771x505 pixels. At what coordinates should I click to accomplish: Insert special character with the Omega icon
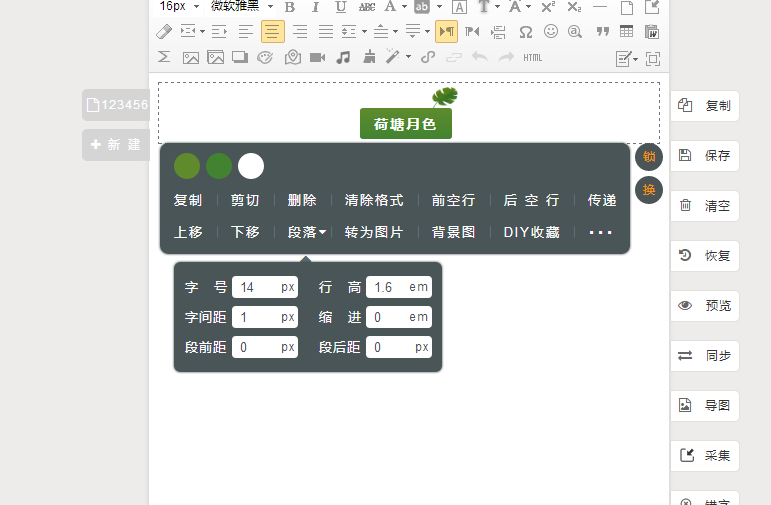click(x=526, y=32)
